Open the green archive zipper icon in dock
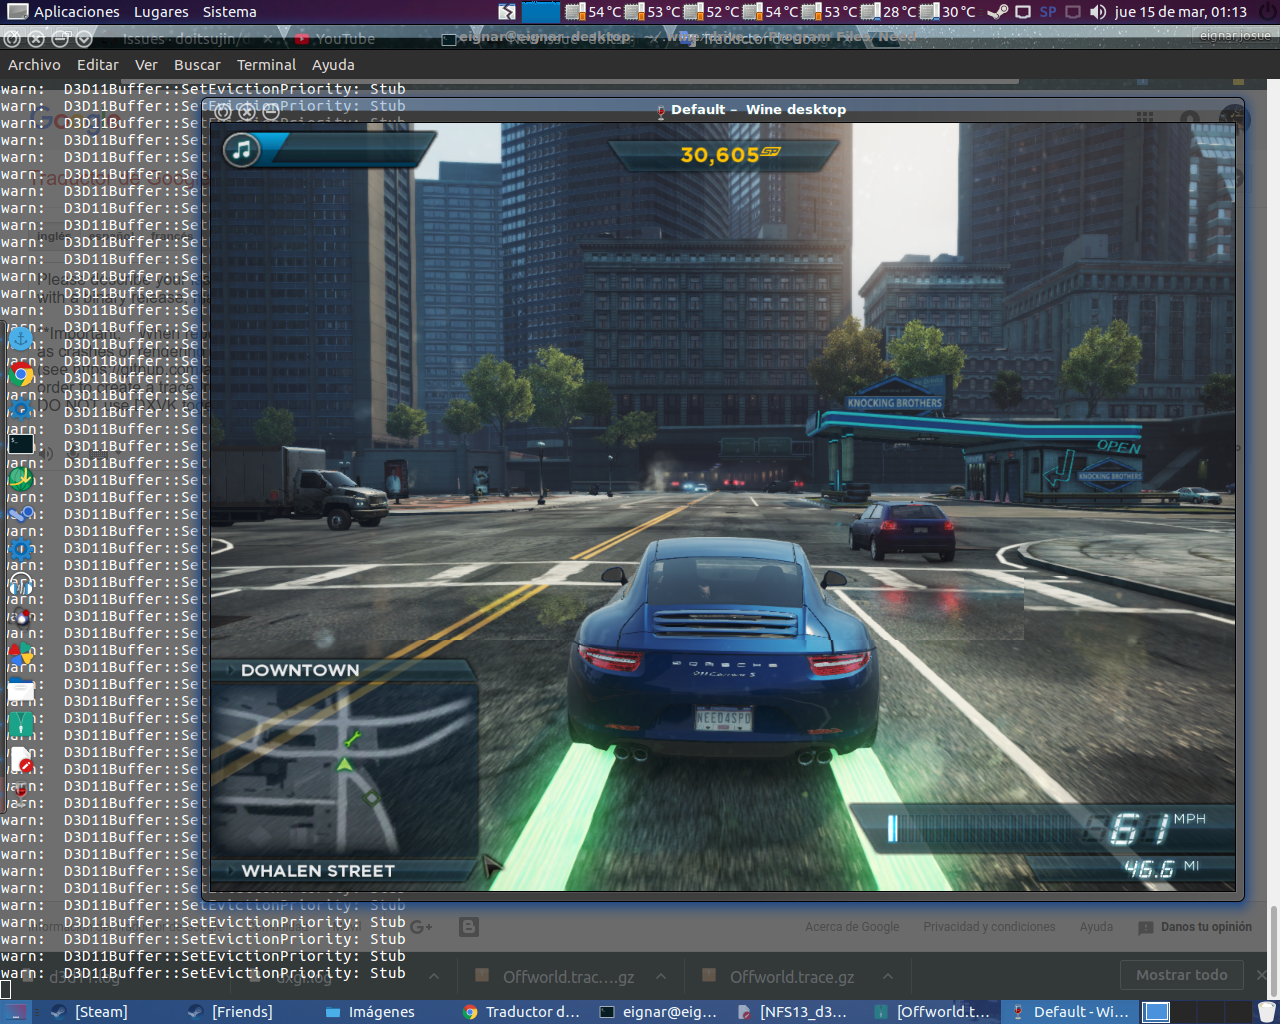1280x1024 pixels. [x=21, y=724]
